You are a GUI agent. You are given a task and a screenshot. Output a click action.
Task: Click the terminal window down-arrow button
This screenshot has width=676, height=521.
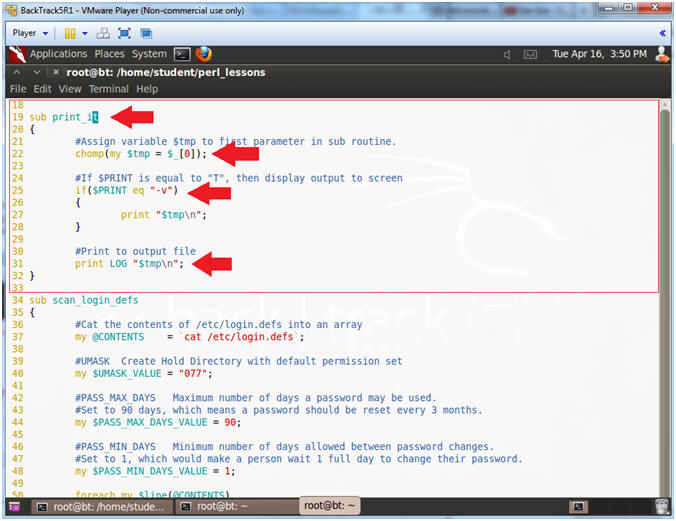click(37, 72)
